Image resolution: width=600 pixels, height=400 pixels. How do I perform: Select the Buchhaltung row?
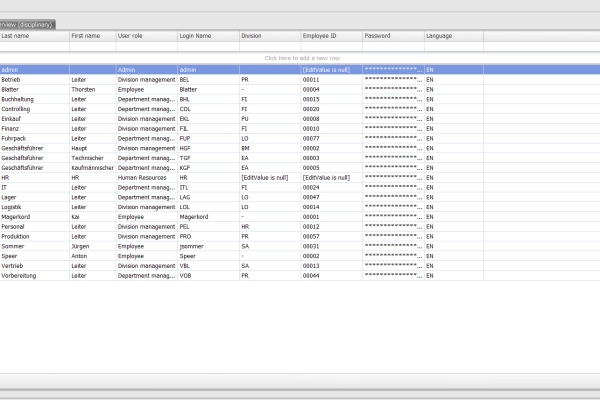[300, 99]
